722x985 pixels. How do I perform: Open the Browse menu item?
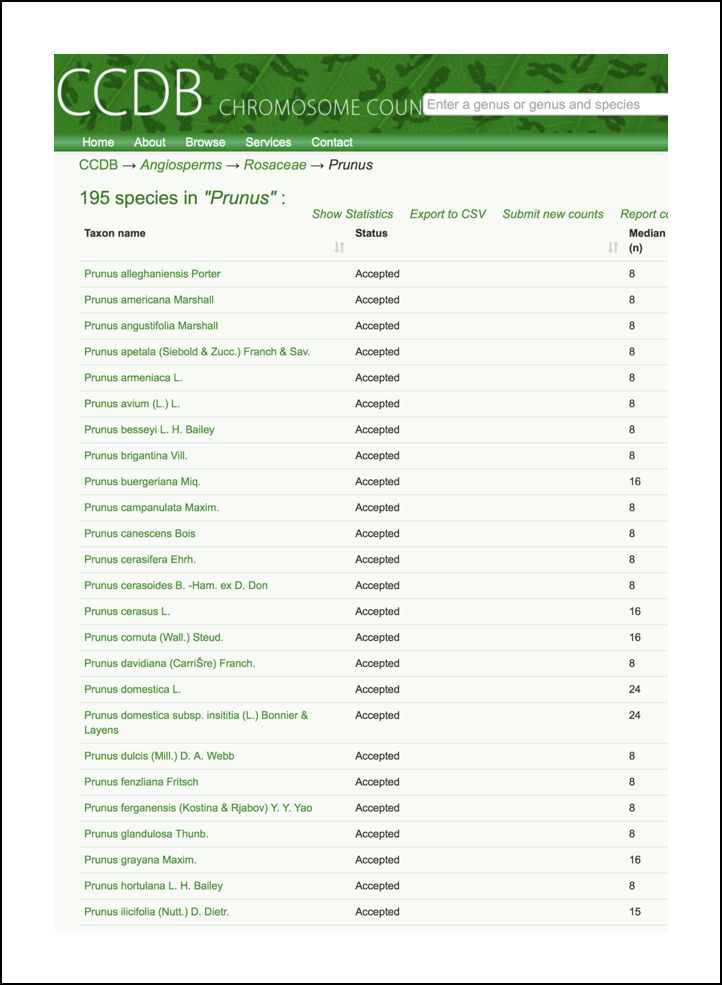tap(205, 142)
